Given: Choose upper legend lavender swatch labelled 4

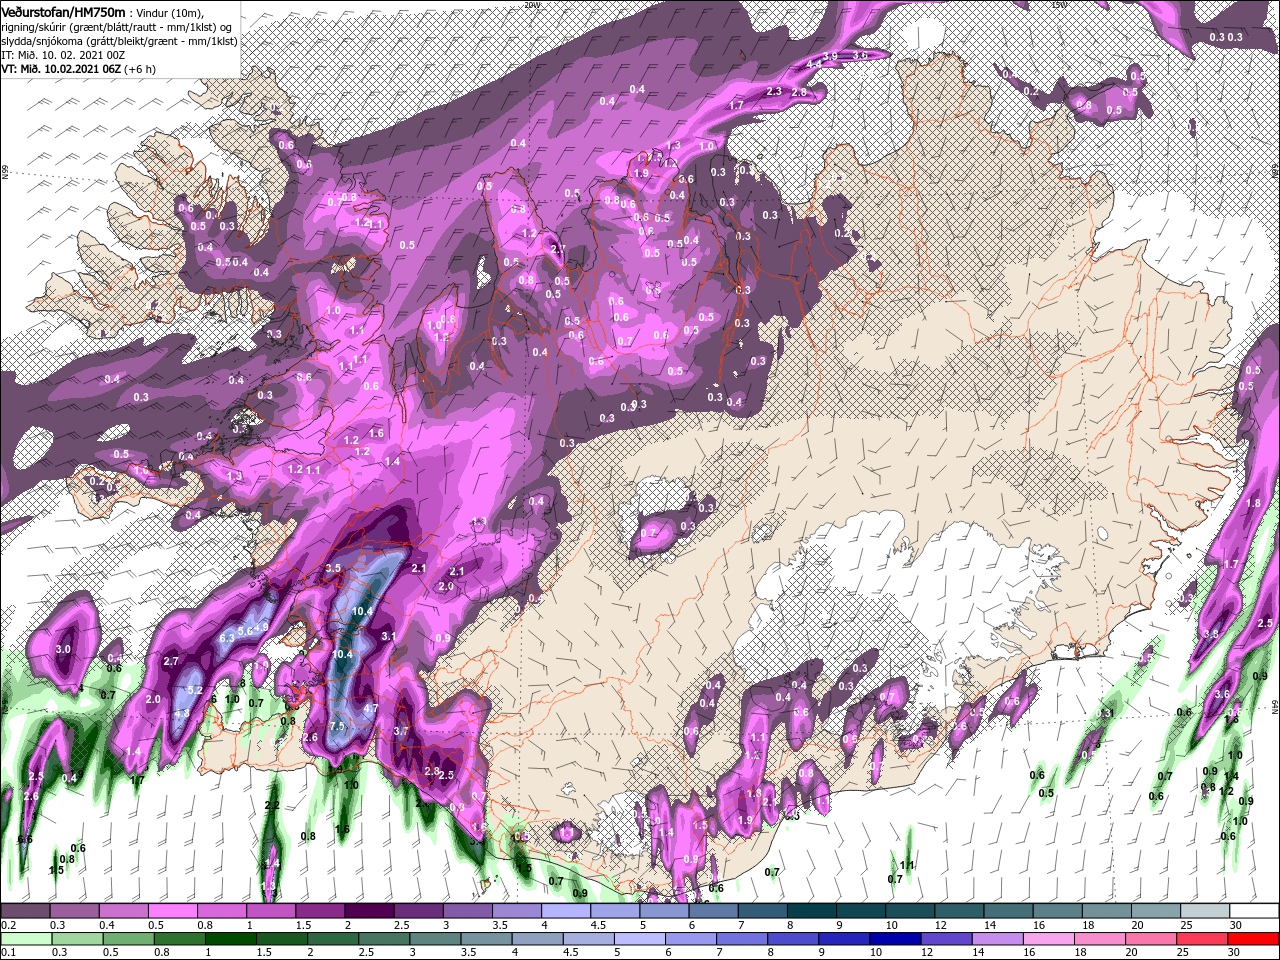Looking at the screenshot, I should [566, 911].
